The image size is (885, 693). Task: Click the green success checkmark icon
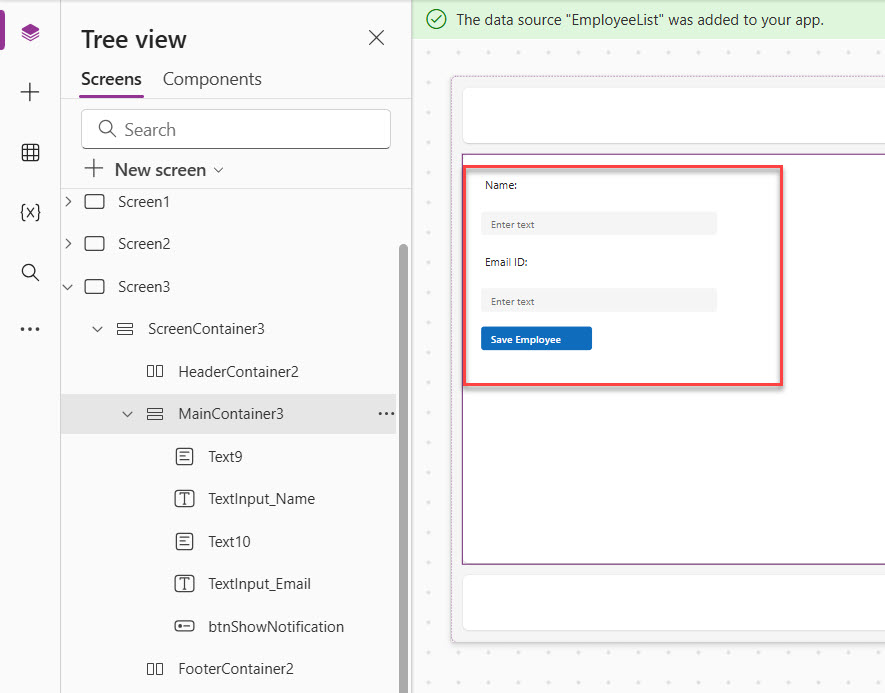coord(436,19)
